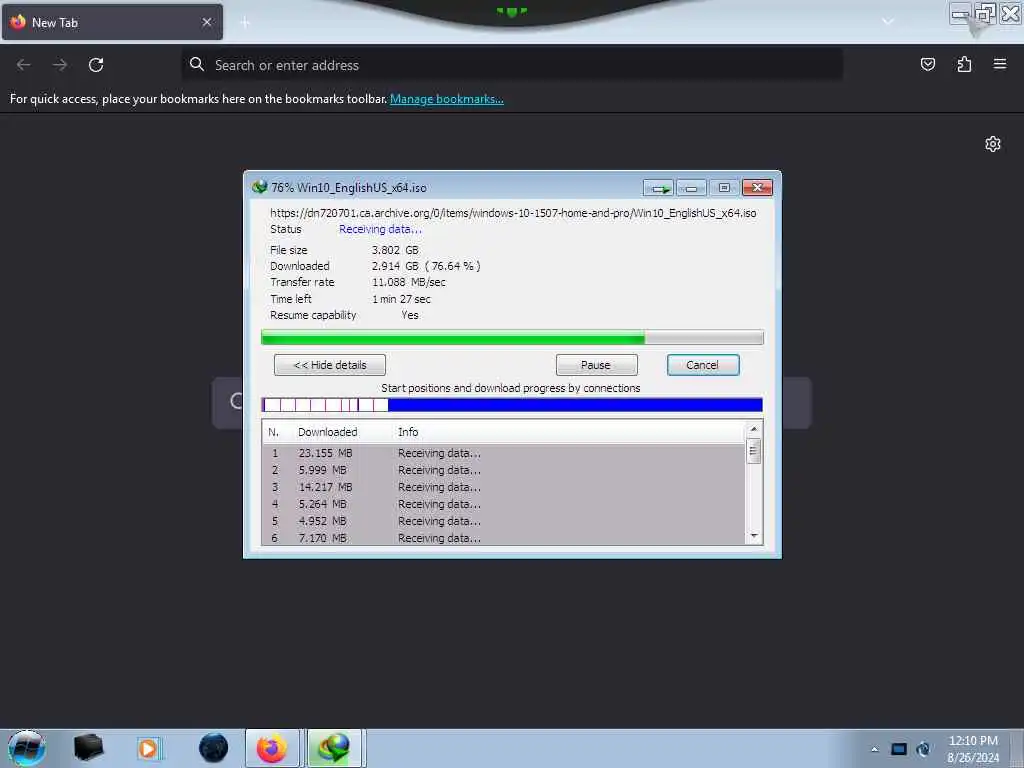Click the green download progress bar
Image resolution: width=1024 pixels, height=768 pixels.
coord(512,338)
